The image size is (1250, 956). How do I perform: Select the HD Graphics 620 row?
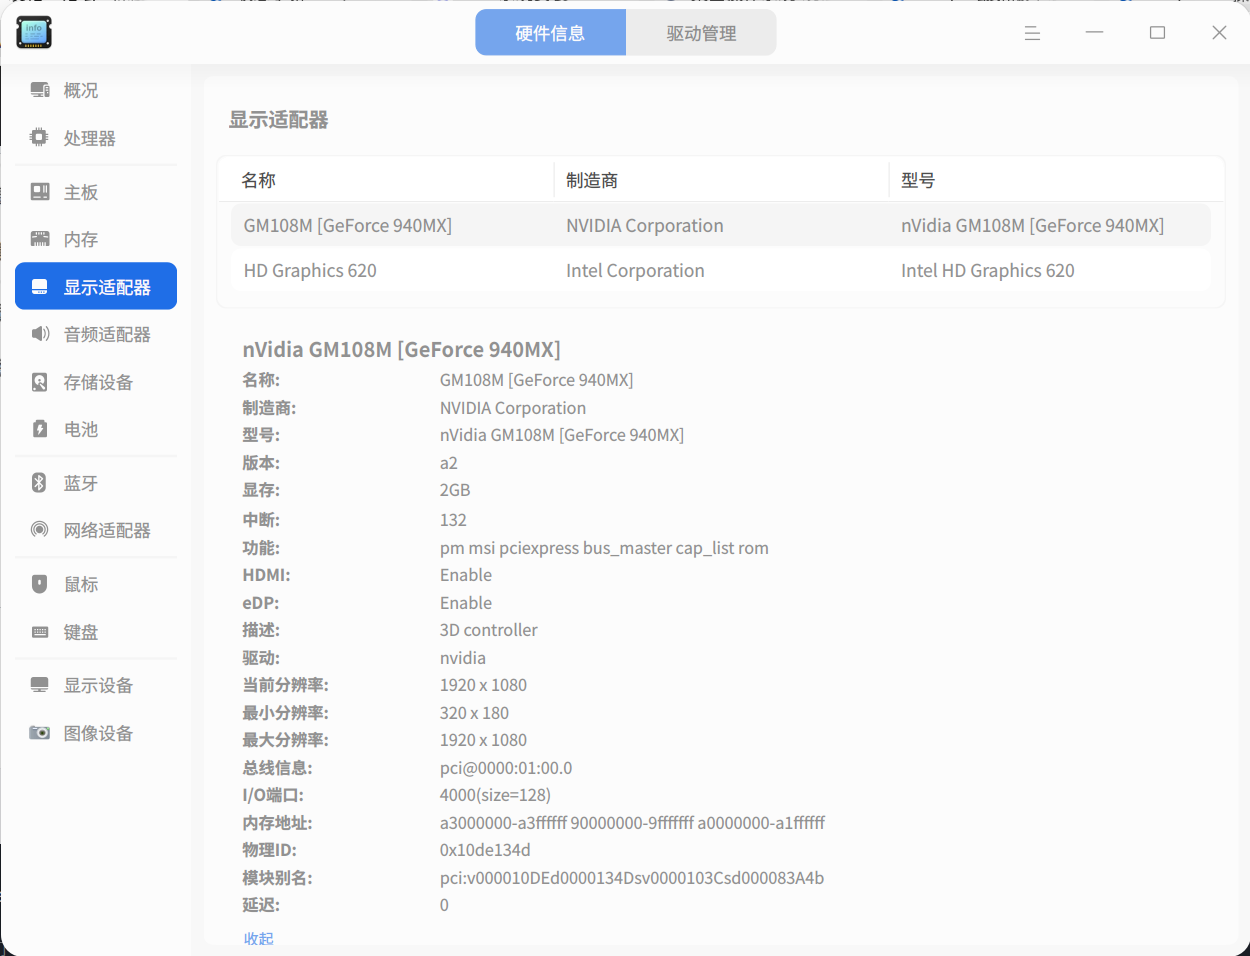click(720, 270)
